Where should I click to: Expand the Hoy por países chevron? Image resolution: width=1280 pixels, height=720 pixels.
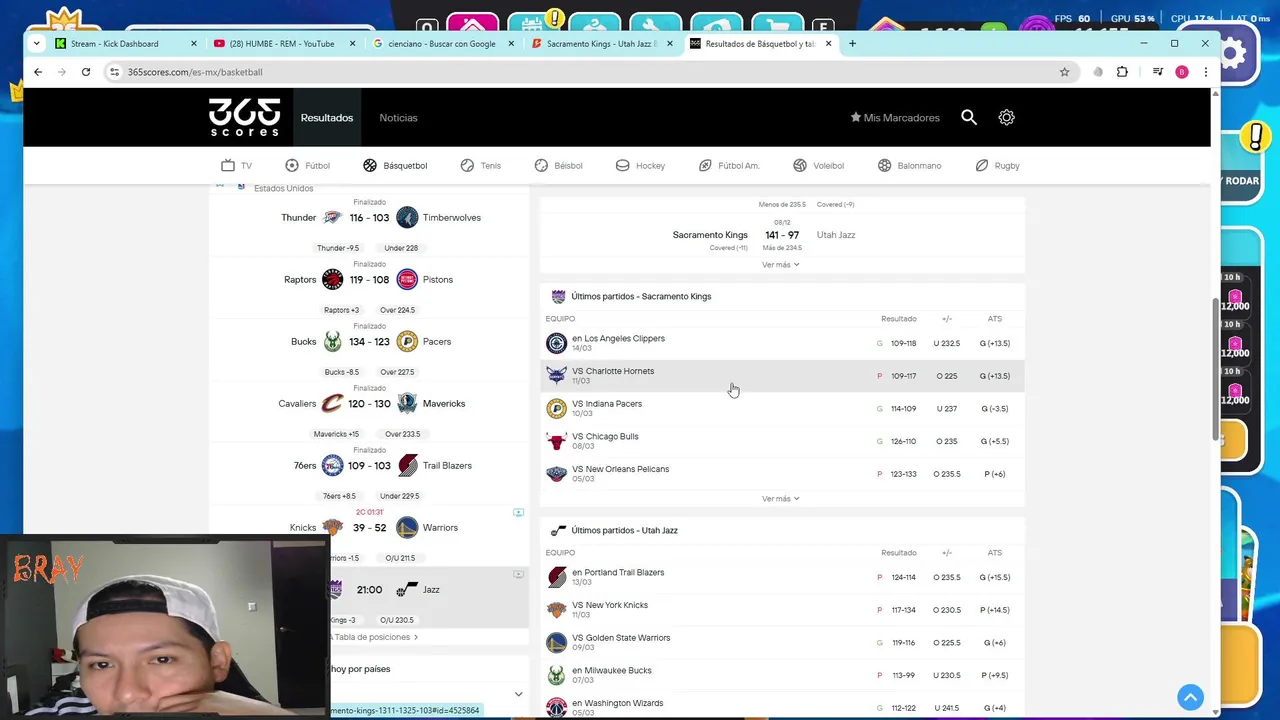[518, 694]
